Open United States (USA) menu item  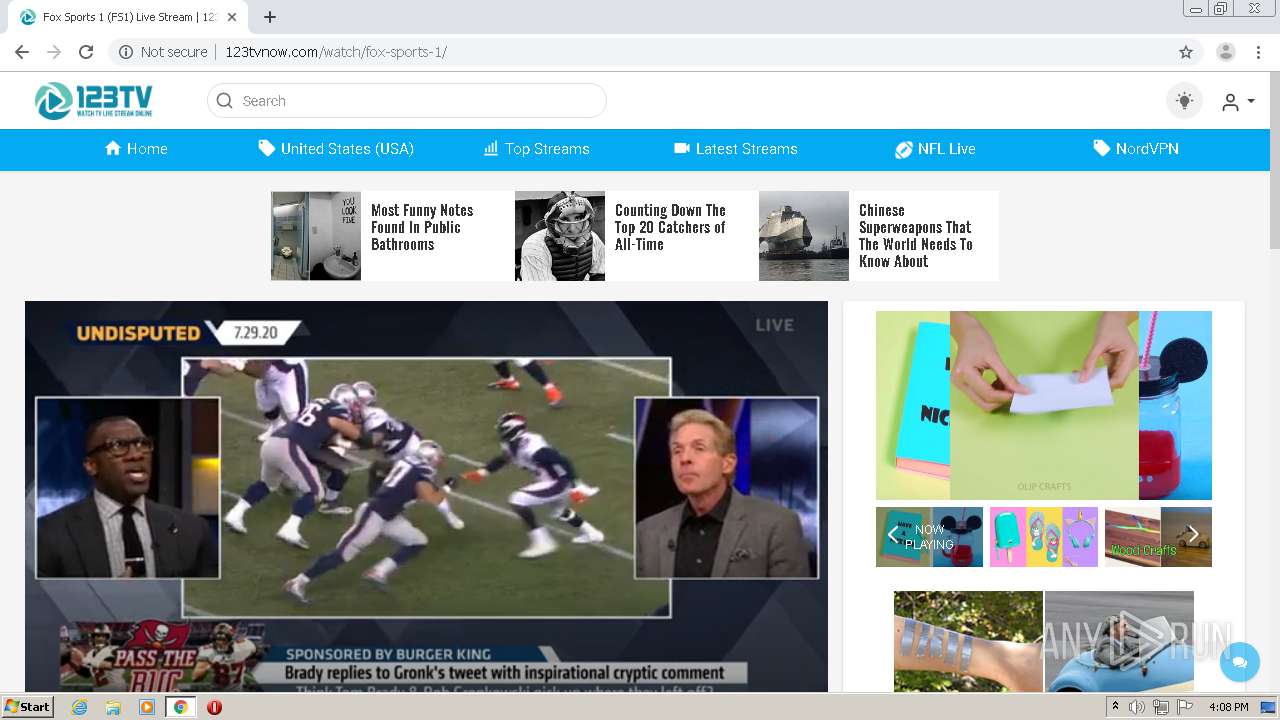[x=336, y=149]
